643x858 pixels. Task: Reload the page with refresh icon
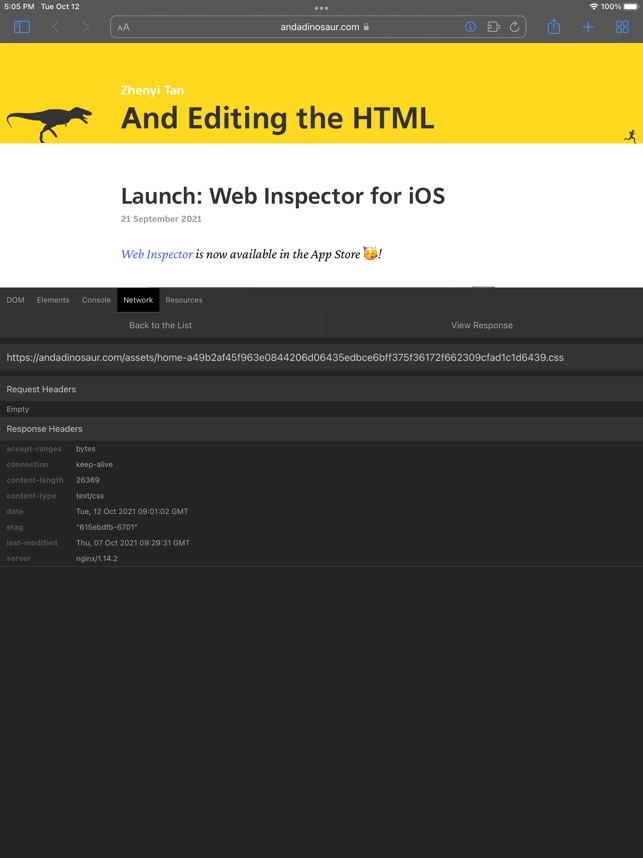coord(514,26)
